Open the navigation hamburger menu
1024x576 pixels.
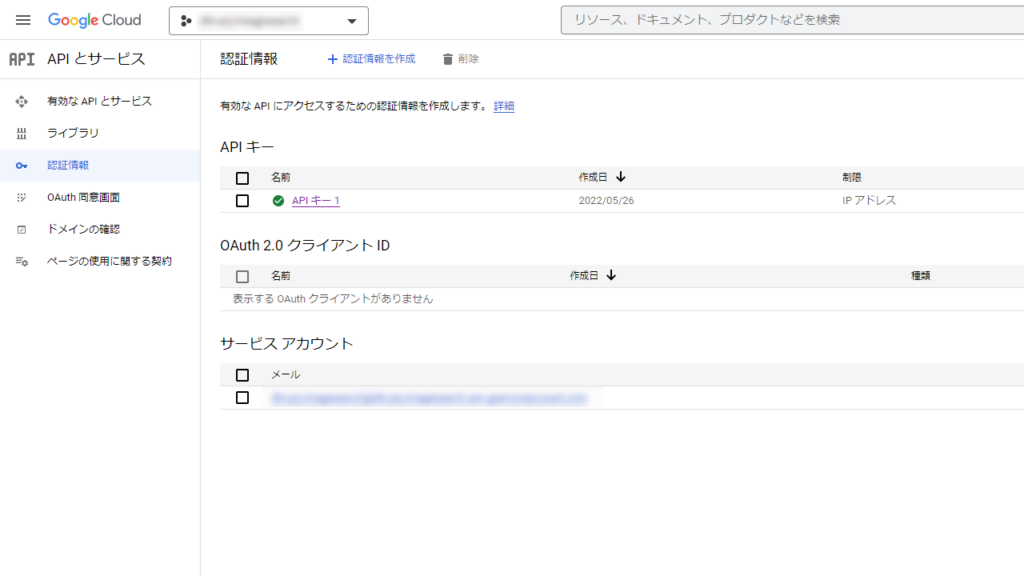pos(23,19)
